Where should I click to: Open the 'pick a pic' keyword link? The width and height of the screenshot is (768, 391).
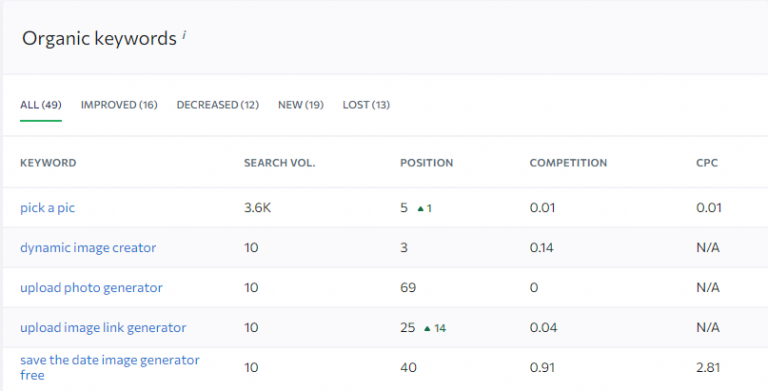(x=48, y=208)
